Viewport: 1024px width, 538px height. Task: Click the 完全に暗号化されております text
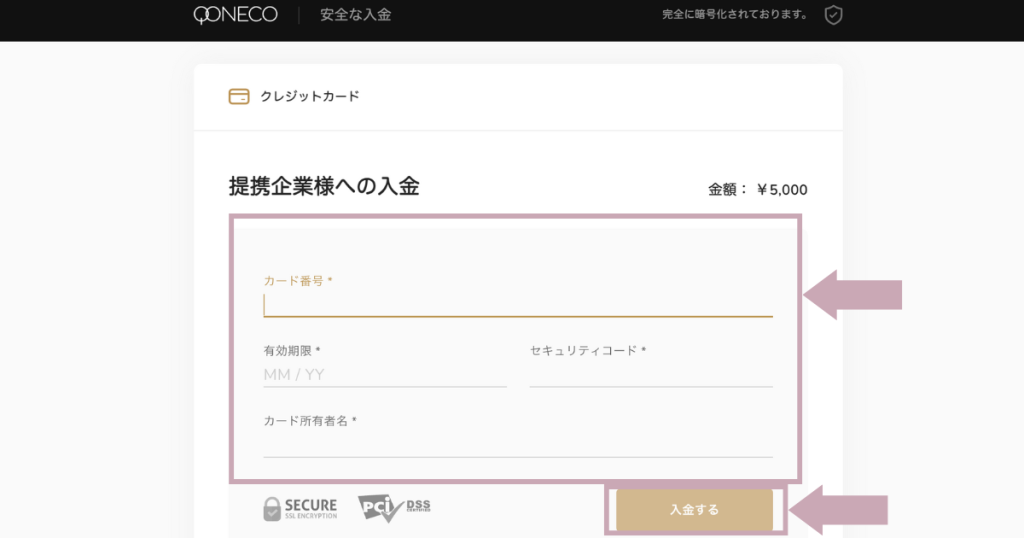(736, 14)
